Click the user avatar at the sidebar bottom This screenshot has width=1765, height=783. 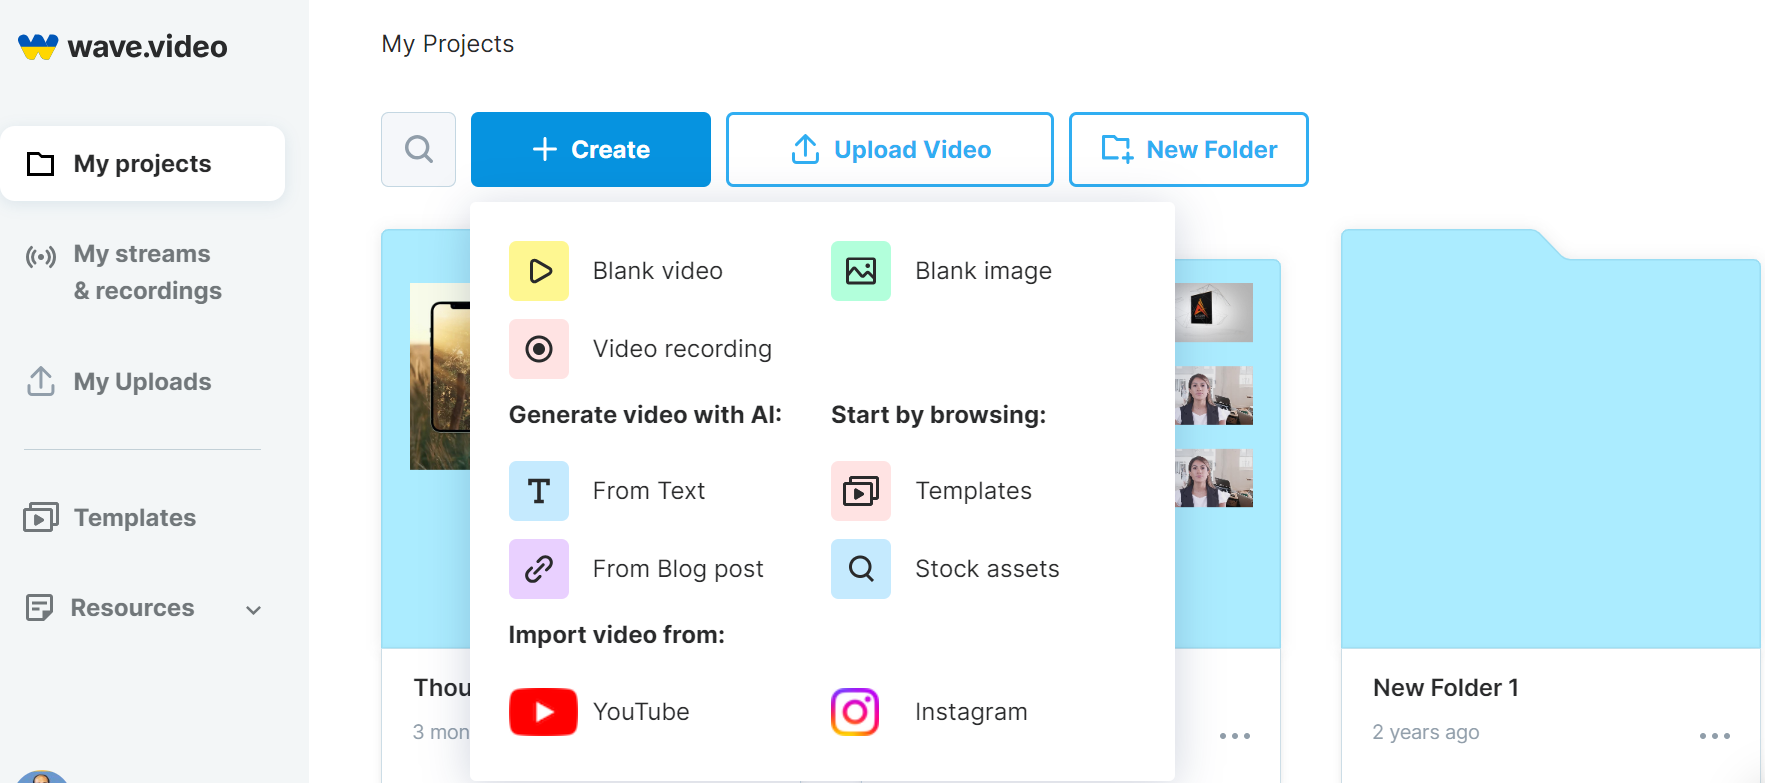pyautogui.click(x=42, y=777)
